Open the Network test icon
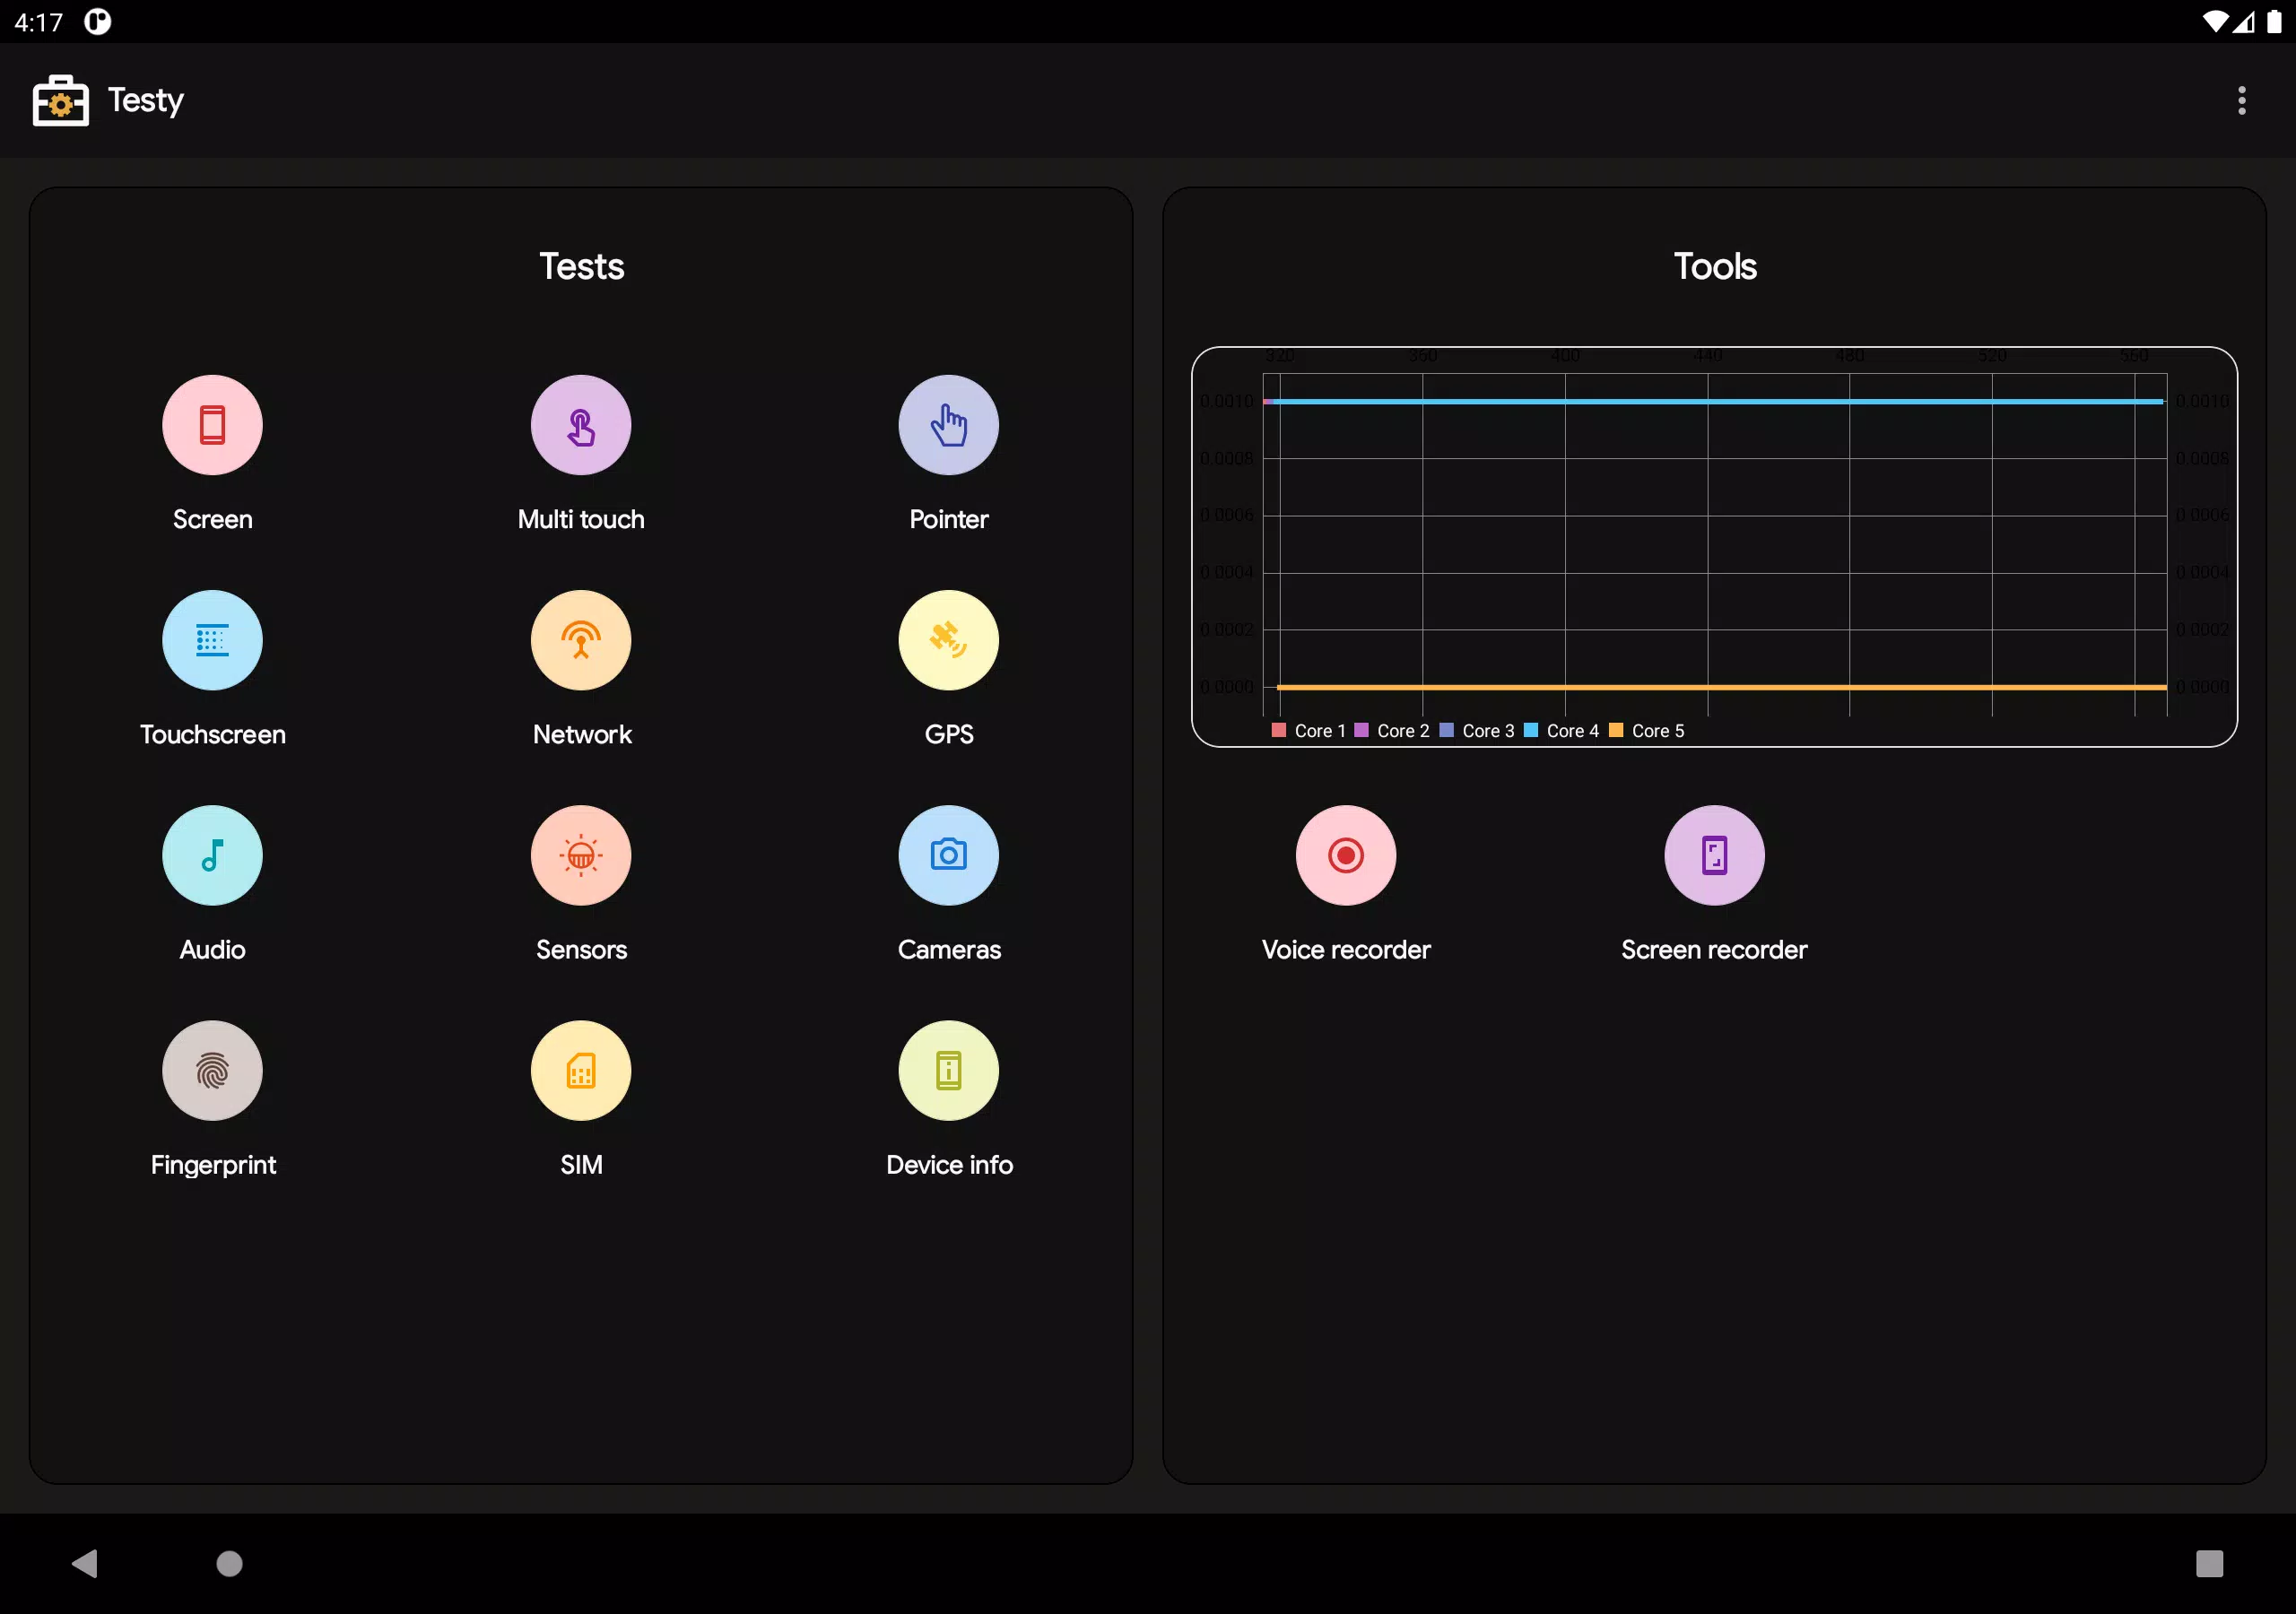Viewport: 2296px width, 1614px height. click(581, 640)
